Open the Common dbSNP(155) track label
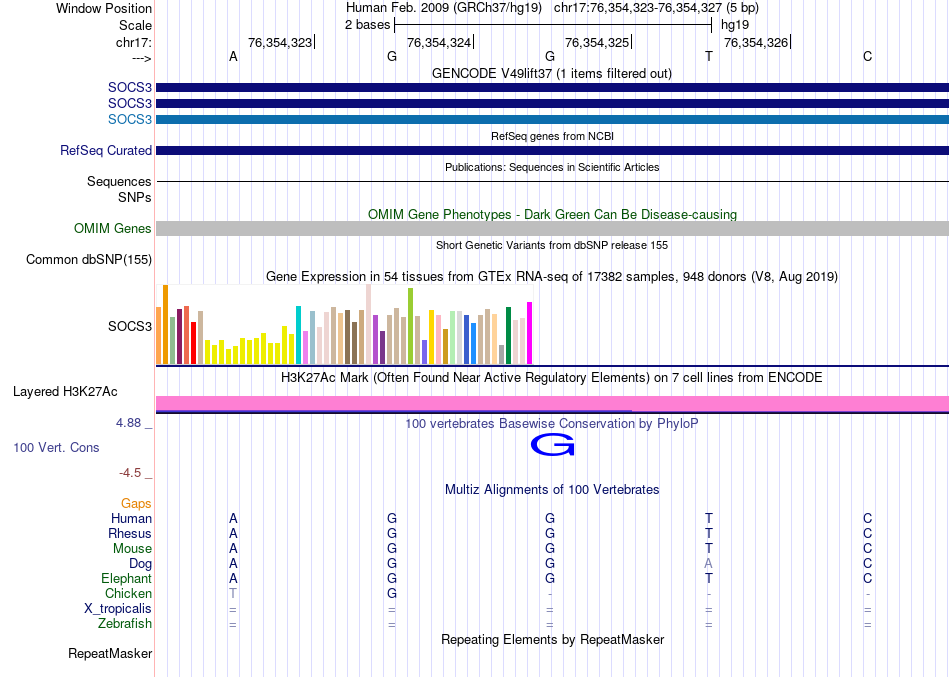This screenshot has width=950, height=677. pyautogui.click(x=88, y=259)
